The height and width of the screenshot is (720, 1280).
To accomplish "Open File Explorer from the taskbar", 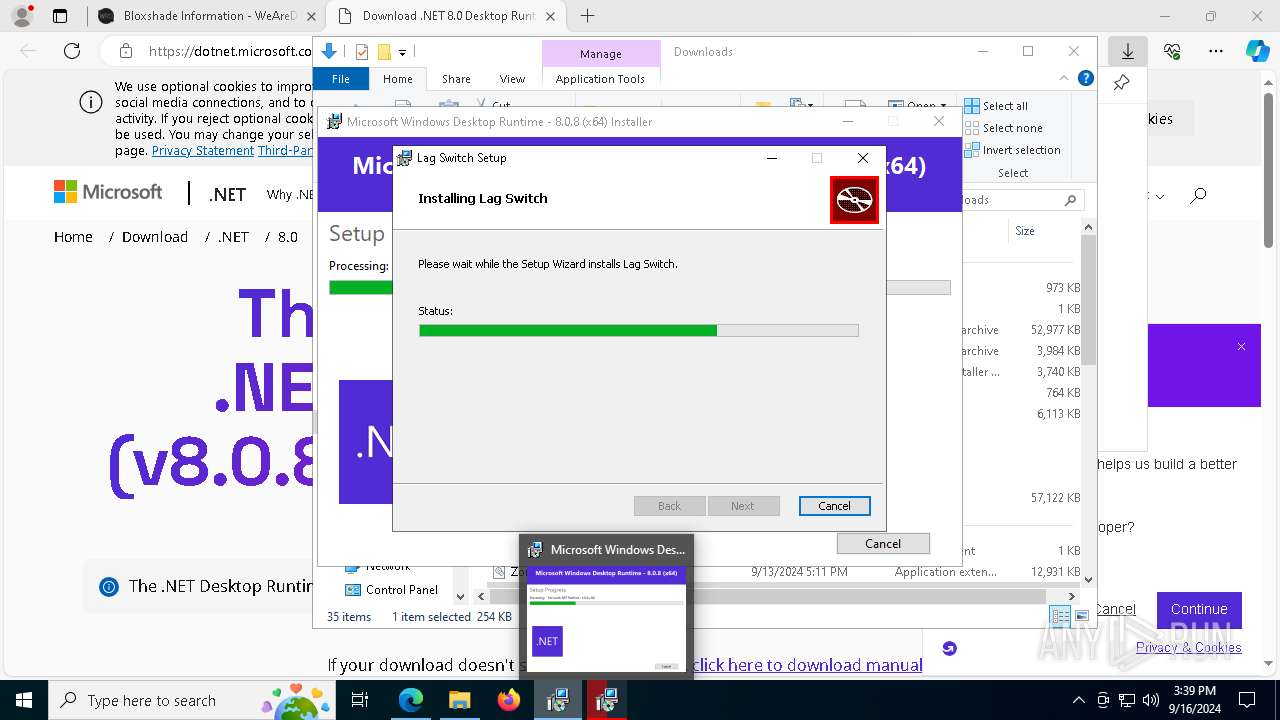I will [459, 700].
